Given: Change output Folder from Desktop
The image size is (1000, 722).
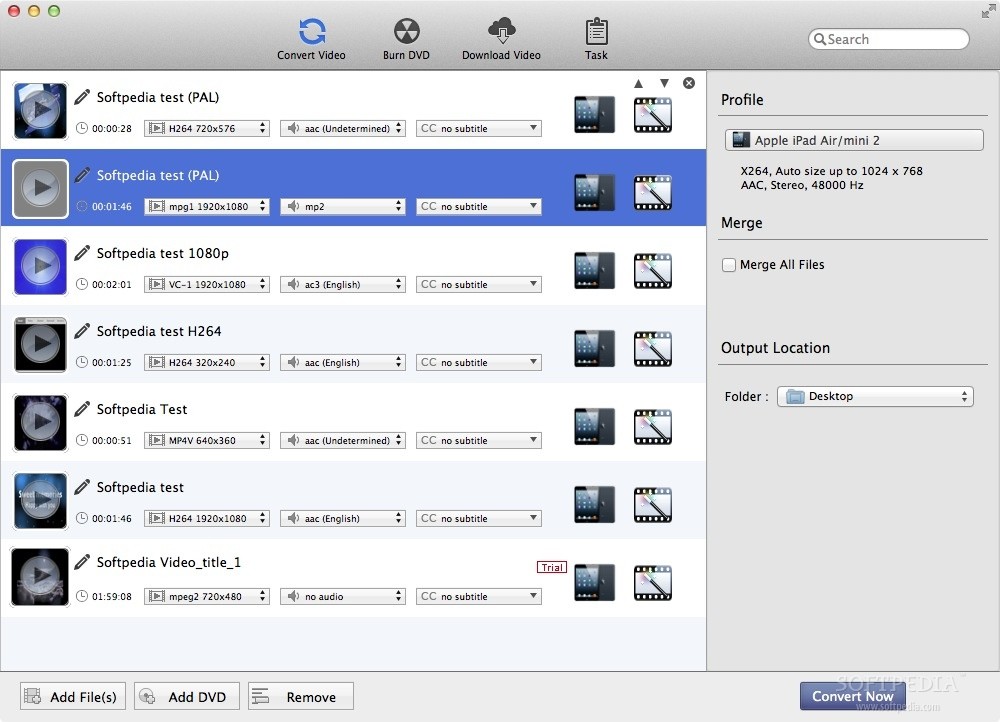Looking at the screenshot, I should pyautogui.click(x=874, y=396).
